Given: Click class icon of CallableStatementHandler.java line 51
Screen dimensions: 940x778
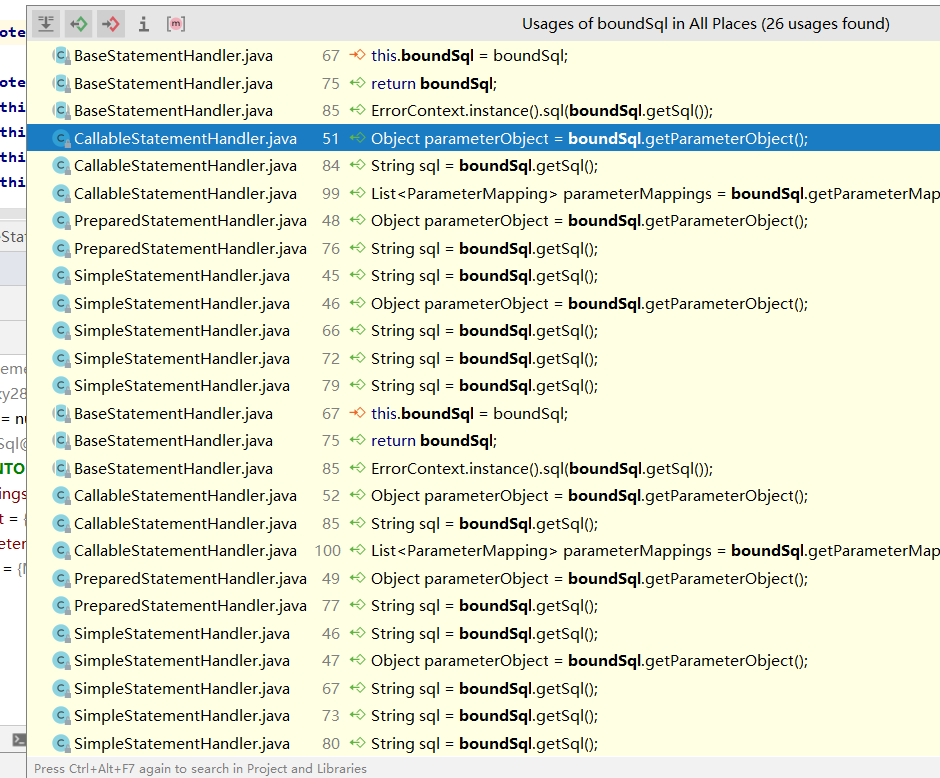Looking at the screenshot, I should (61, 139).
